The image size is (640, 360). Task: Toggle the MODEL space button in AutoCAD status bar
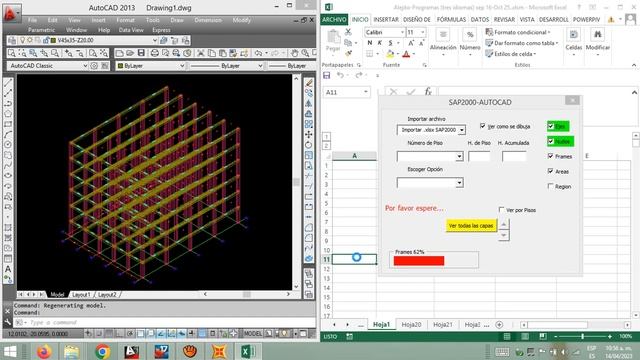point(253,333)
